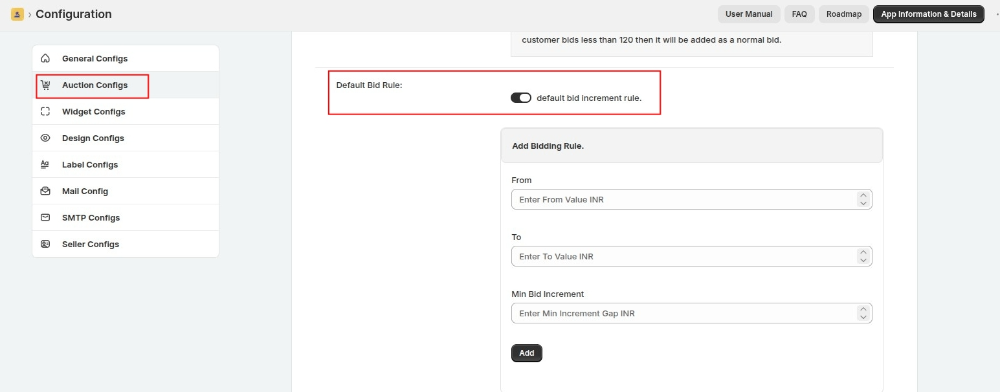Increase Min Bid Increment with up arrow
Image resolution: width=1000 pixels, height=392 pixels.
click(863, 309)
